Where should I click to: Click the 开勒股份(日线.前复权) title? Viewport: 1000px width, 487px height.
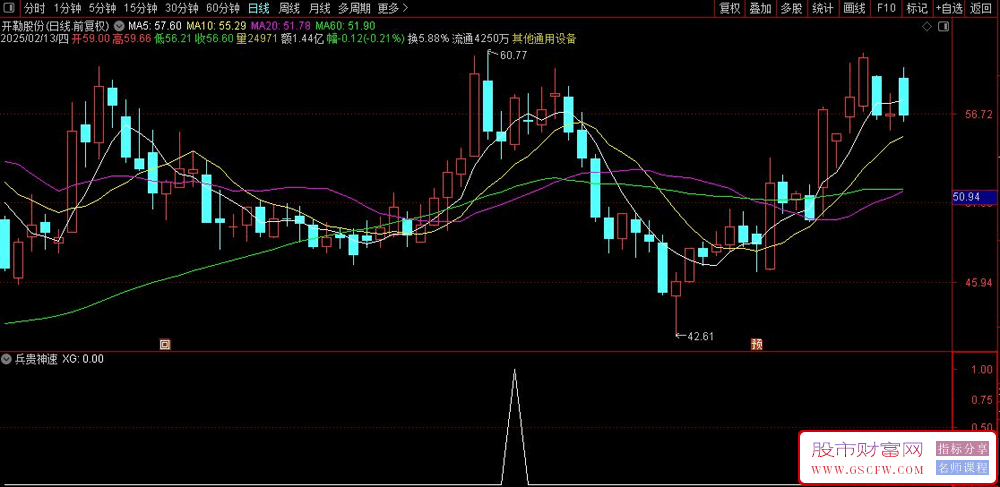[x=57, y=27]
